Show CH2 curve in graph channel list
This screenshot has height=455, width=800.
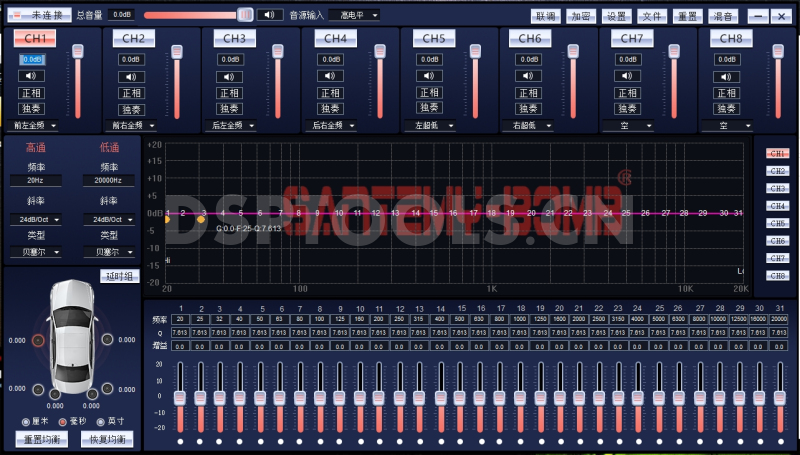point(778,171)
